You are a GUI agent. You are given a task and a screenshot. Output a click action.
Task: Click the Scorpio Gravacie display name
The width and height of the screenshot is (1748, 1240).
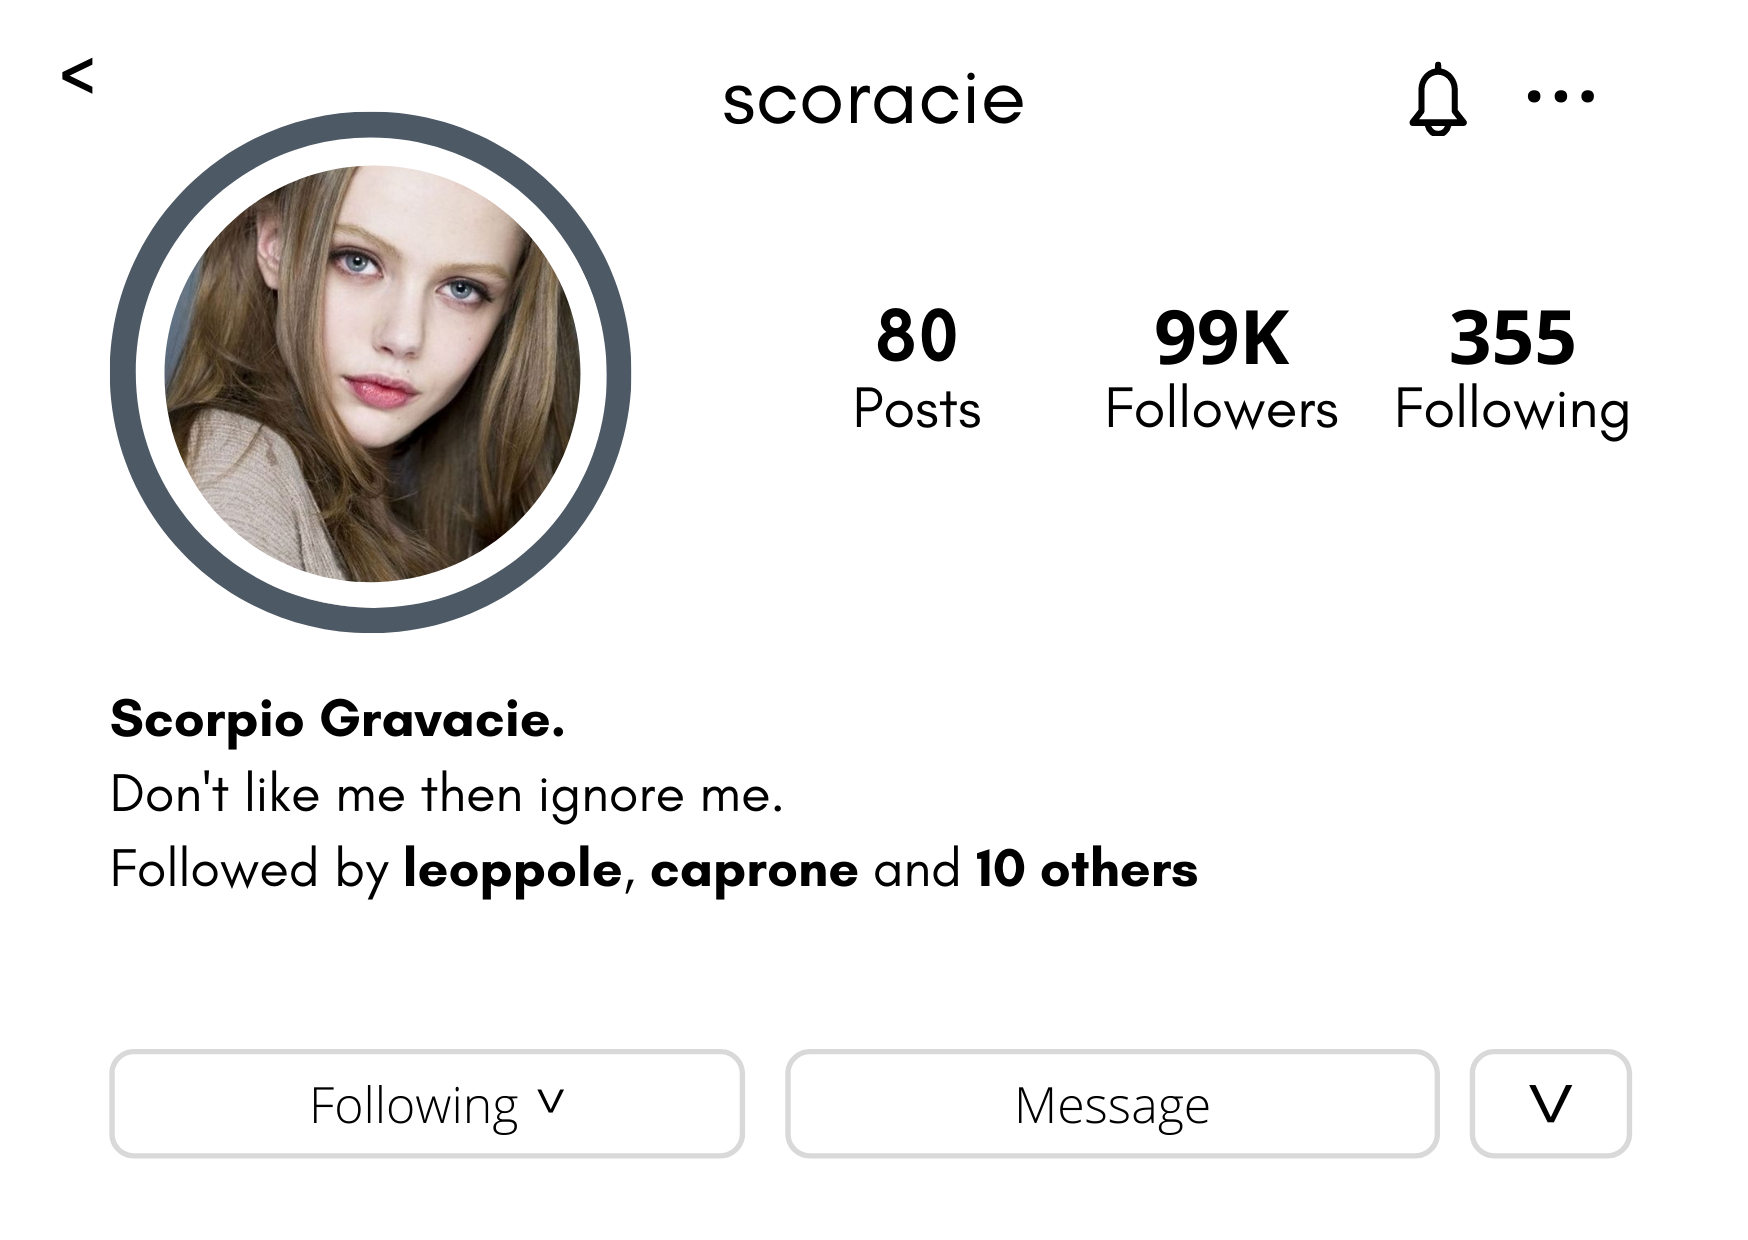tap(337, 719)
